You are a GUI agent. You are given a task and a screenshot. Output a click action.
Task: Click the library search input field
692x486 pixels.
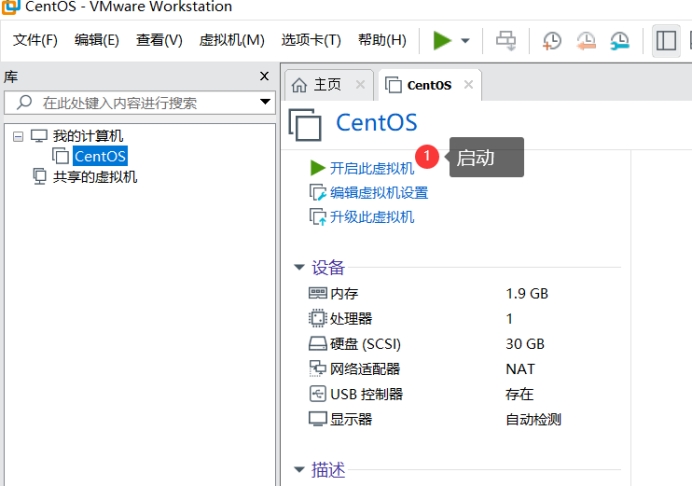click(x=139, y=103)
